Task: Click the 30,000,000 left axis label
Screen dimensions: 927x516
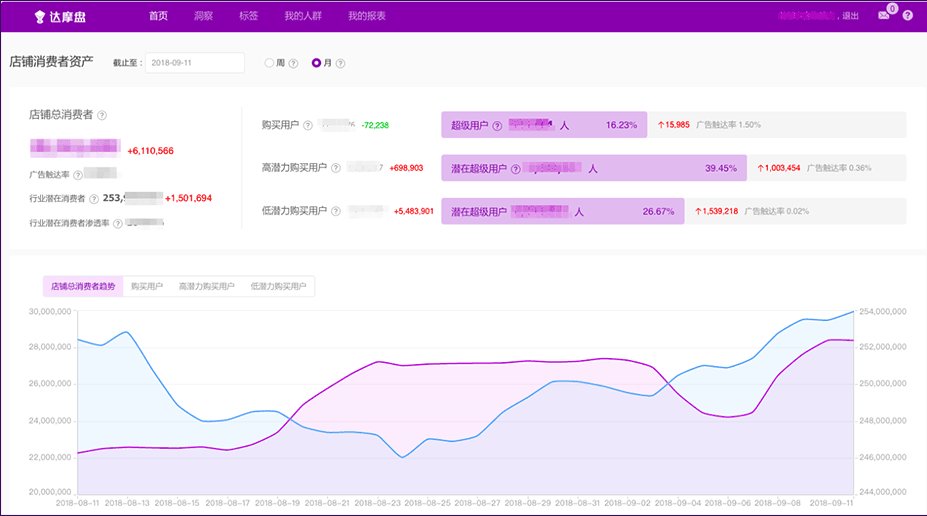Action: [x=50, y=311]
